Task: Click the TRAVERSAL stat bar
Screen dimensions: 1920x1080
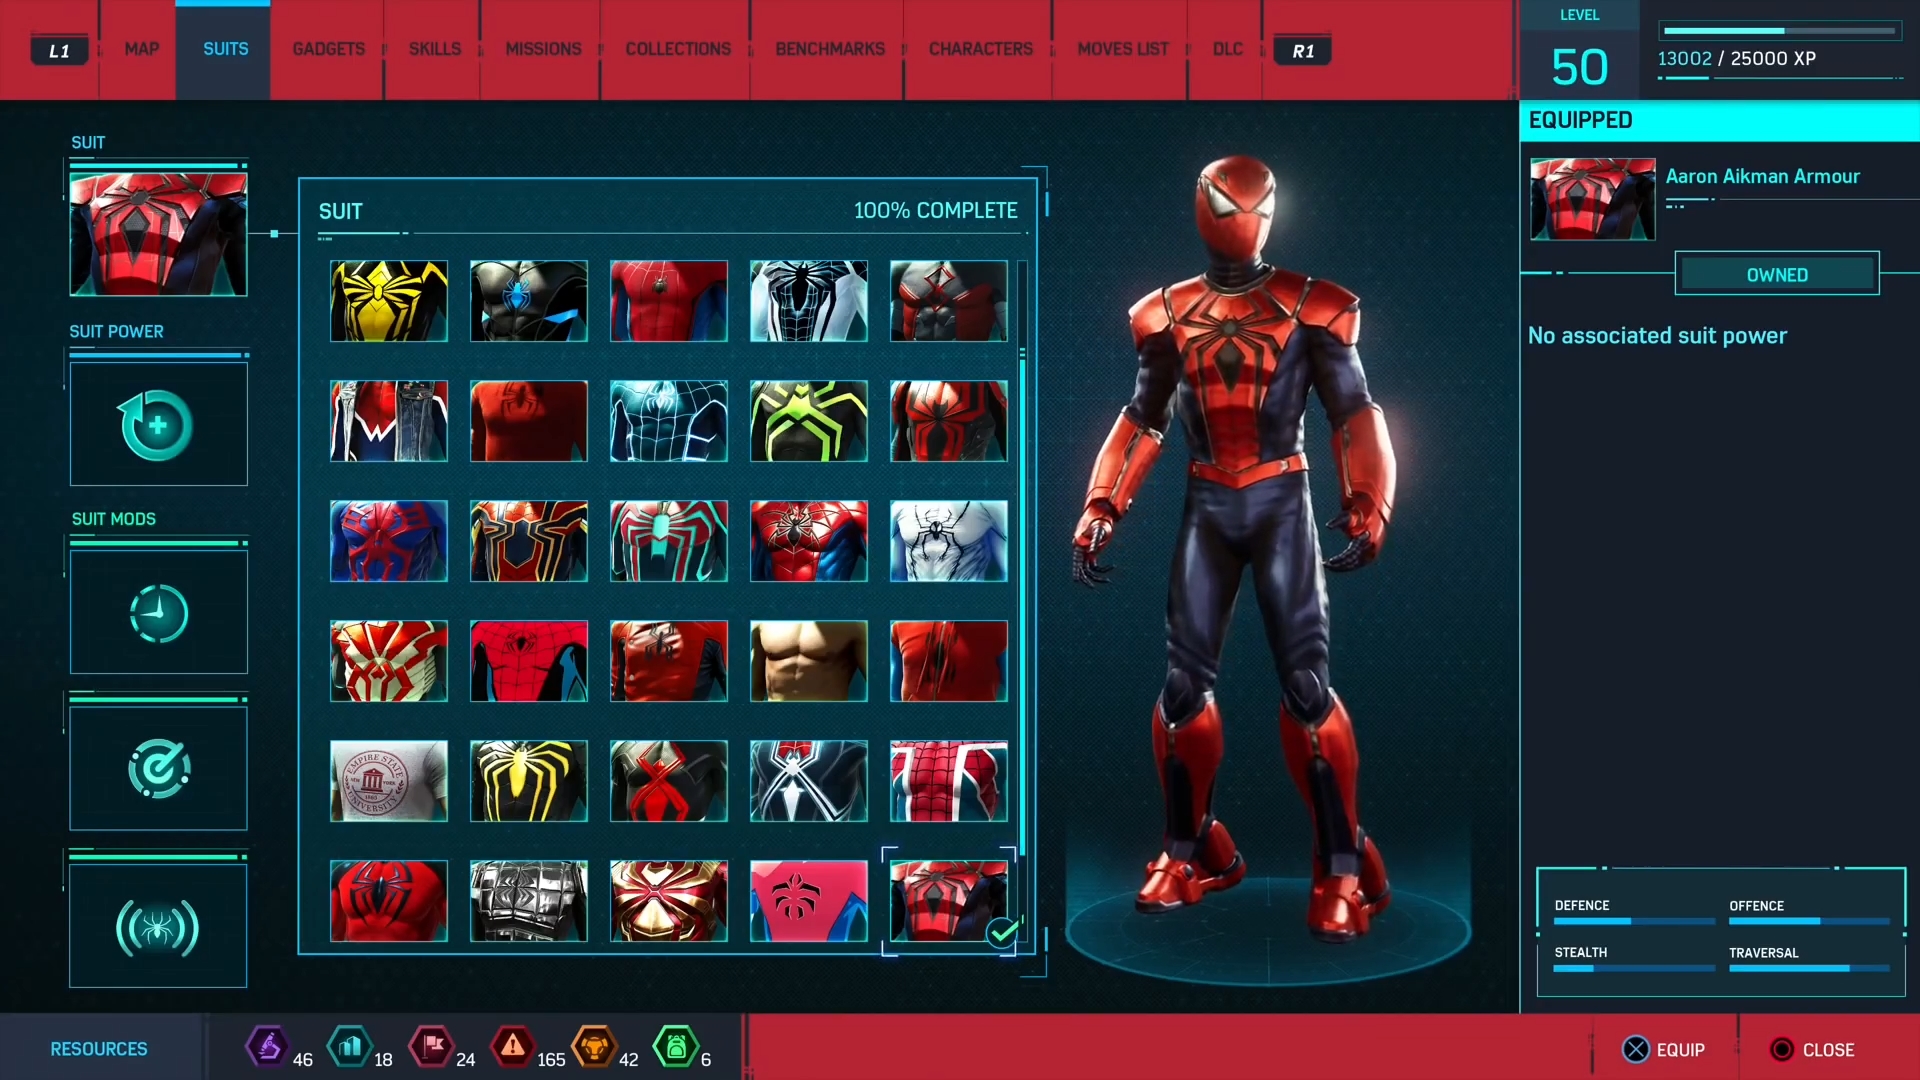Action: [1809, 968]
